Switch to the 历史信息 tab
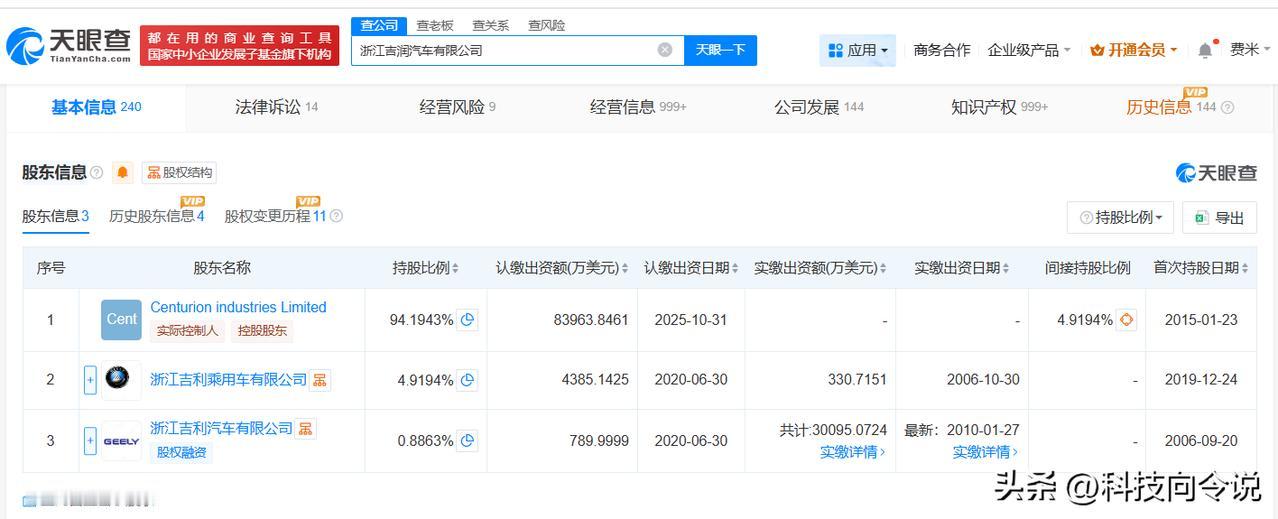Viewport: 1278px width, 519px height. point(1170,107)
